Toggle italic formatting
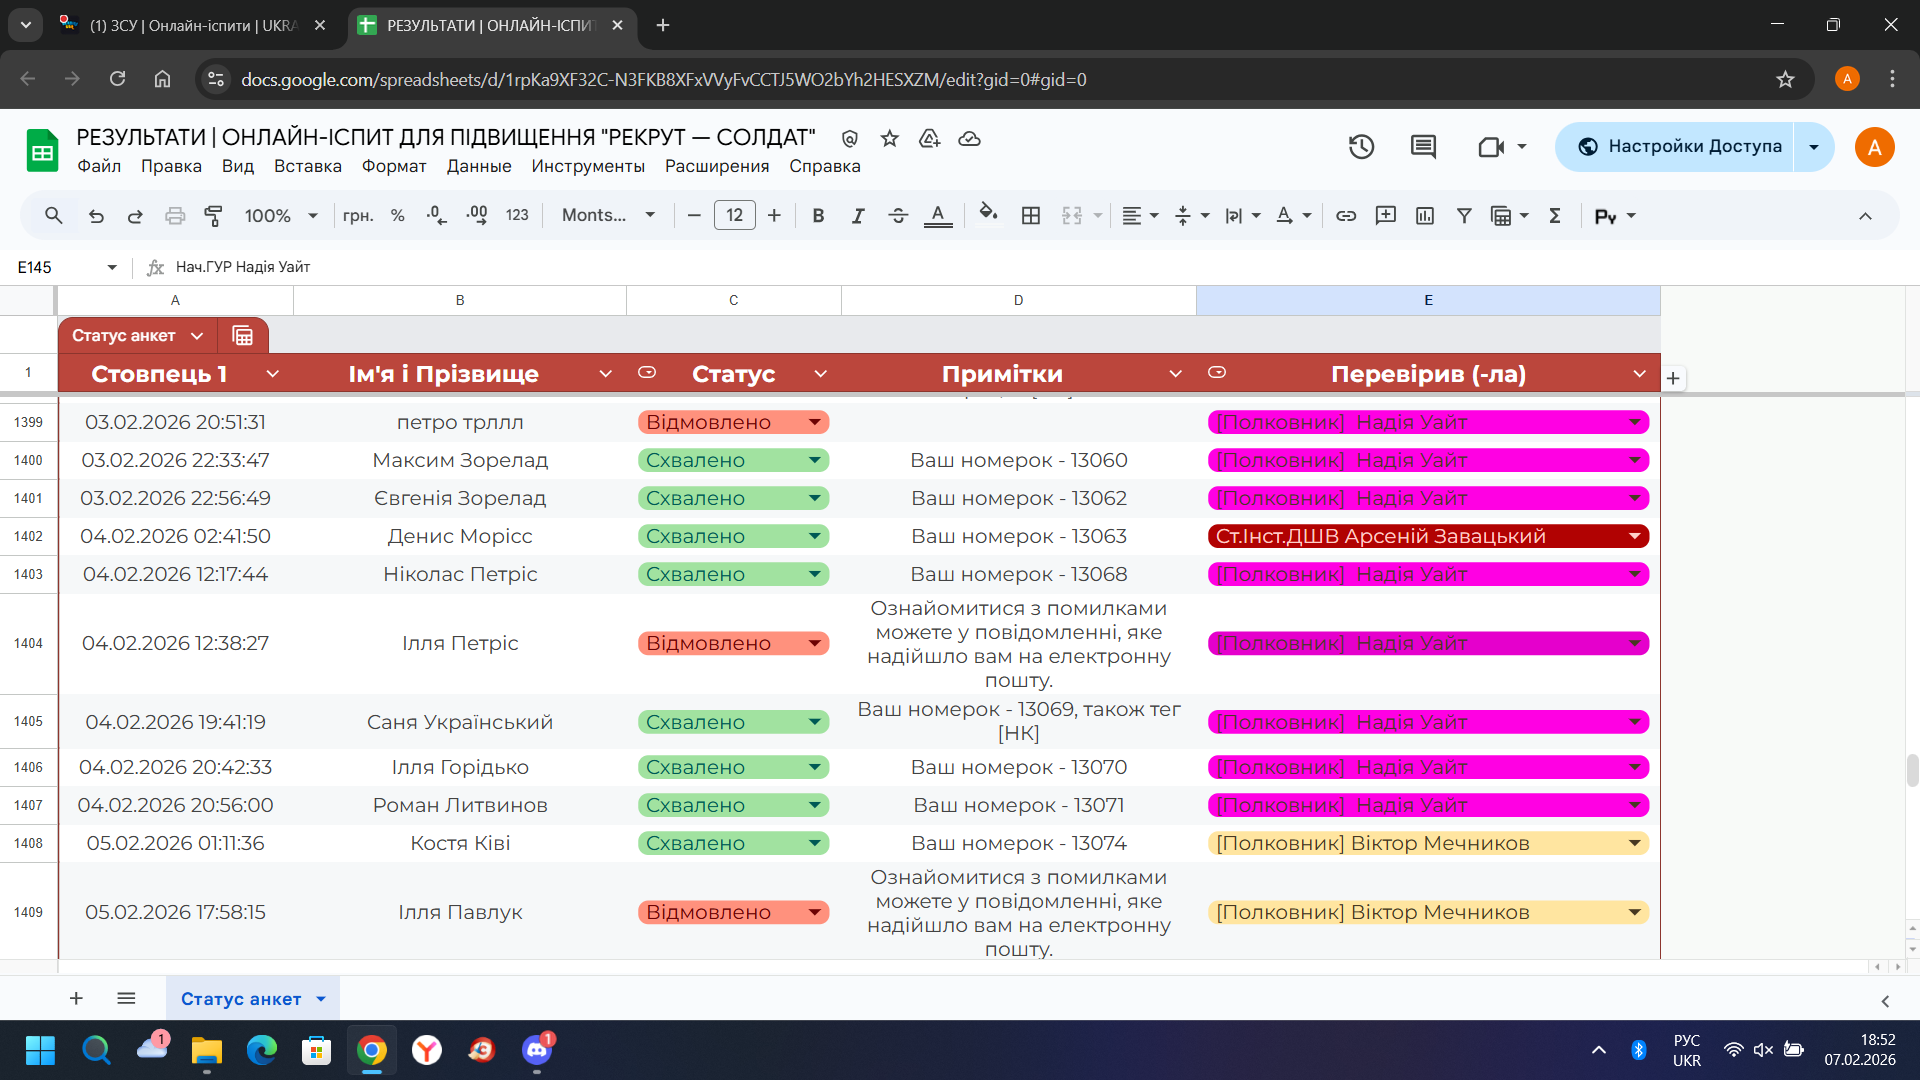Screen dimensions: 1920x1080 pos(857,215)
